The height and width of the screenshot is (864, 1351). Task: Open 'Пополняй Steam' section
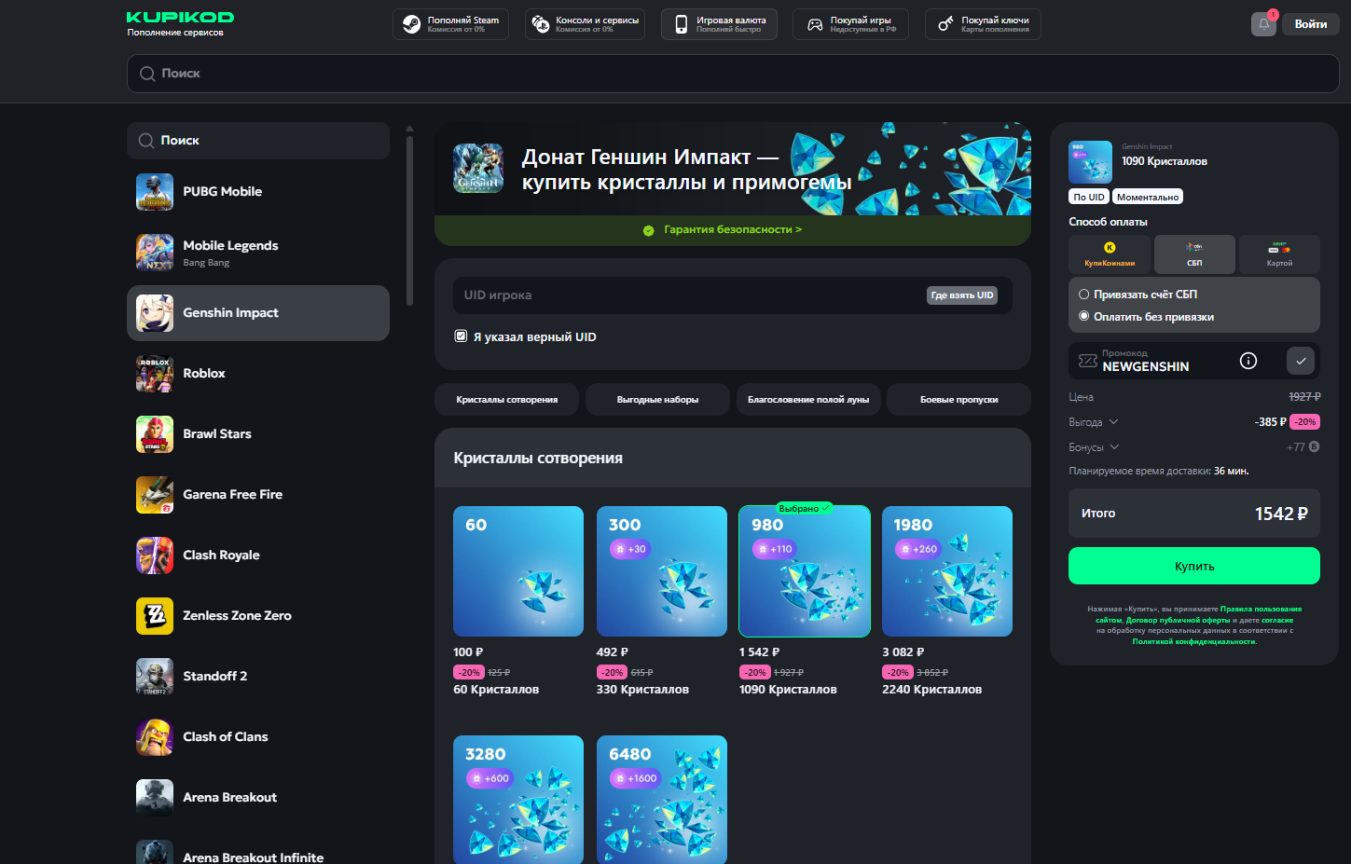coord(451,24)
